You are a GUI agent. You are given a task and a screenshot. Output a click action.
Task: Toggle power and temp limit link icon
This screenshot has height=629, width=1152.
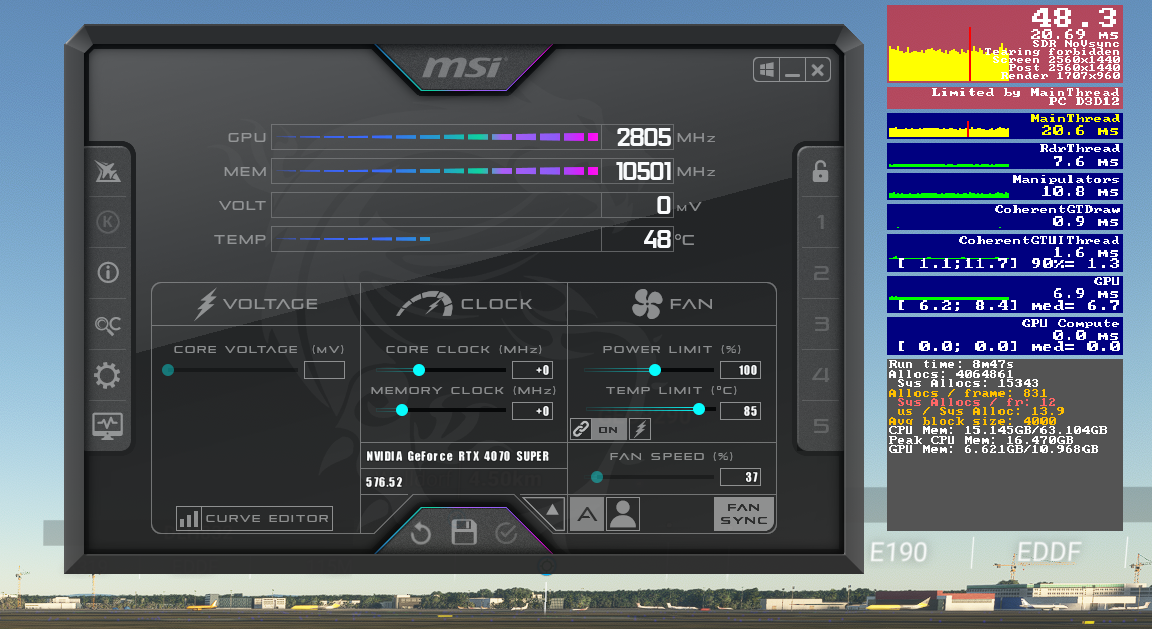[580, 429]
